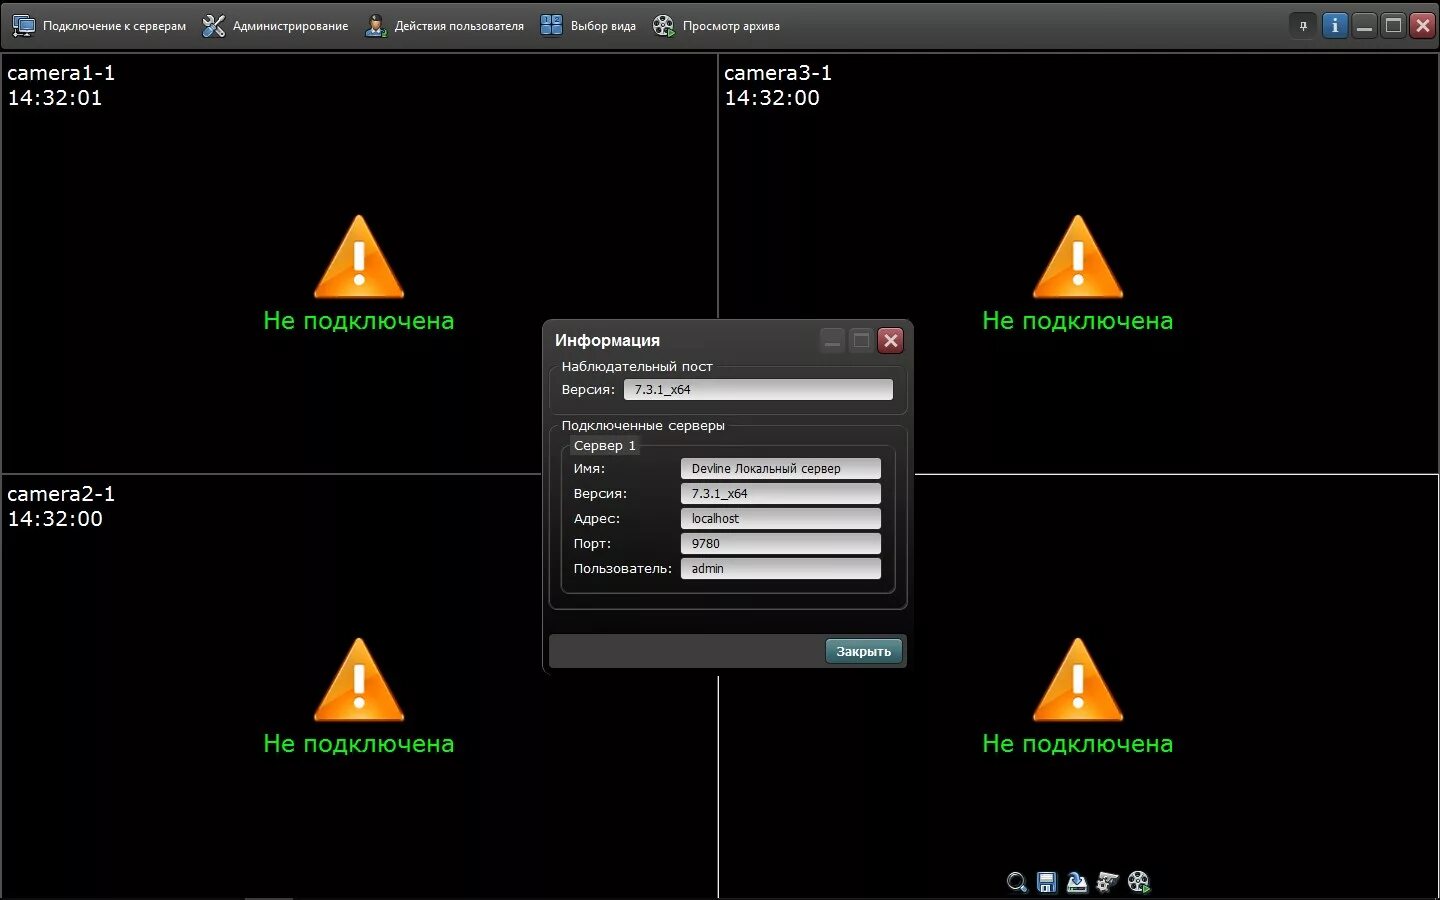Image resolution: width=1440 pixels, height=900 pixels.
Task: Open Просмотр архива in the top toolbar
Action: pyautogui.click(x=716, y=26)
